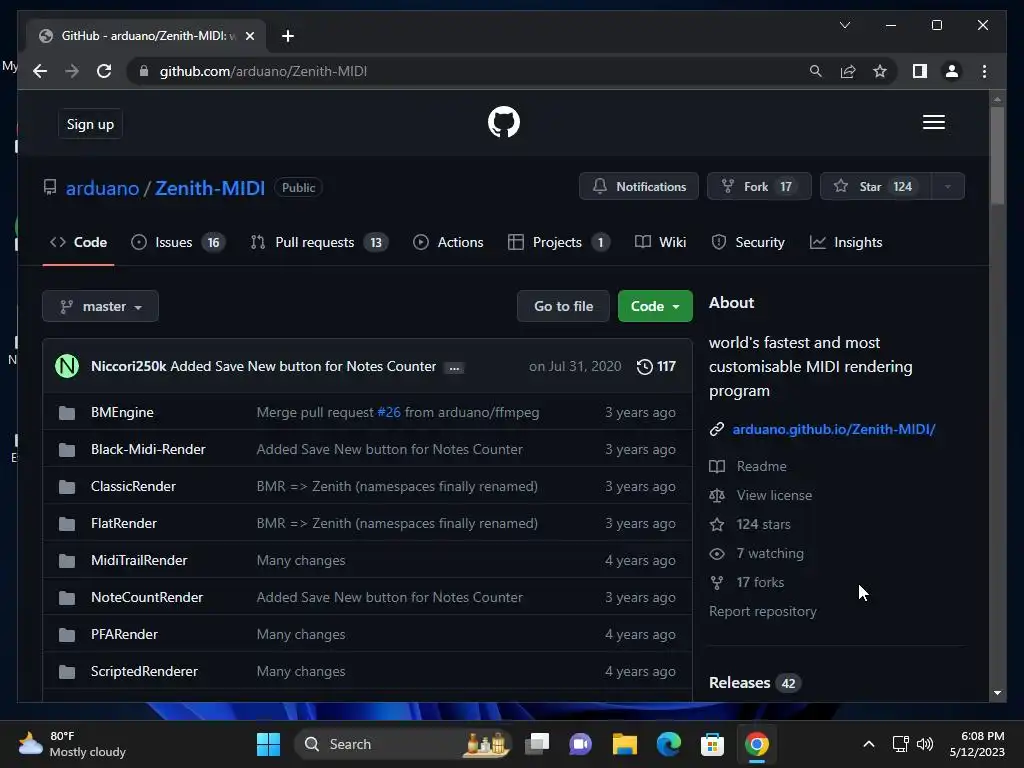
Task: View the Security tab
Action: click(x=748, y=242)
